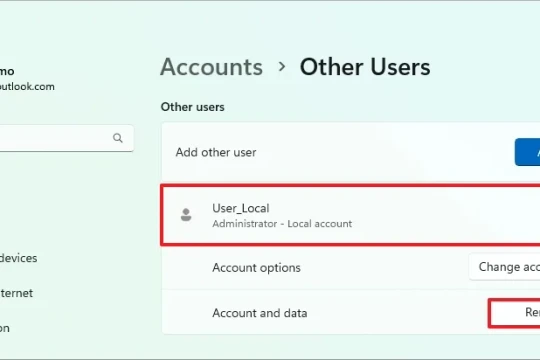Open the sidebar item ending in 'ternet'
The width and height of the screenshot is (540, 360).
[17, 293]
